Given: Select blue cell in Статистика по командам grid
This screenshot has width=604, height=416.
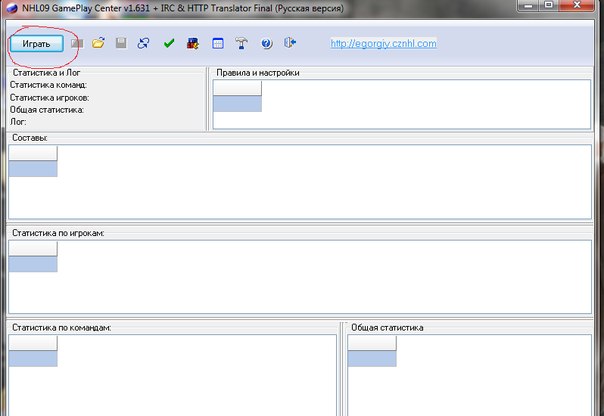Looking at the screenshot, I should (33, 359).
